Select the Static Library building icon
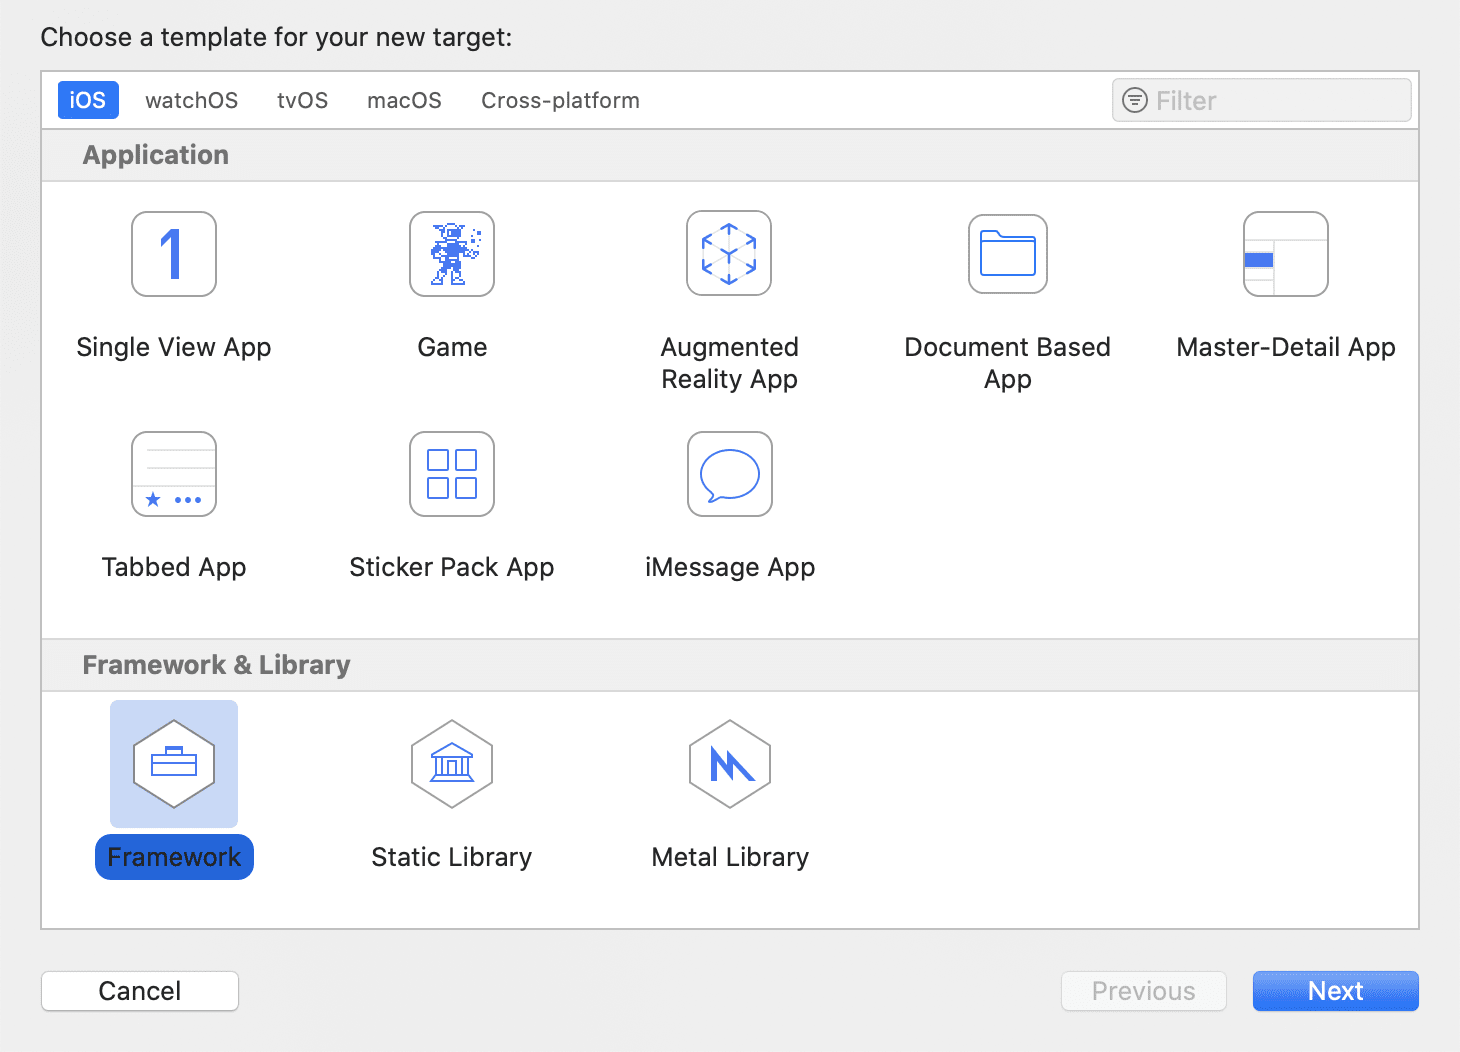The width and height of the screenshot is (1460, 1052). click(452, 764)
